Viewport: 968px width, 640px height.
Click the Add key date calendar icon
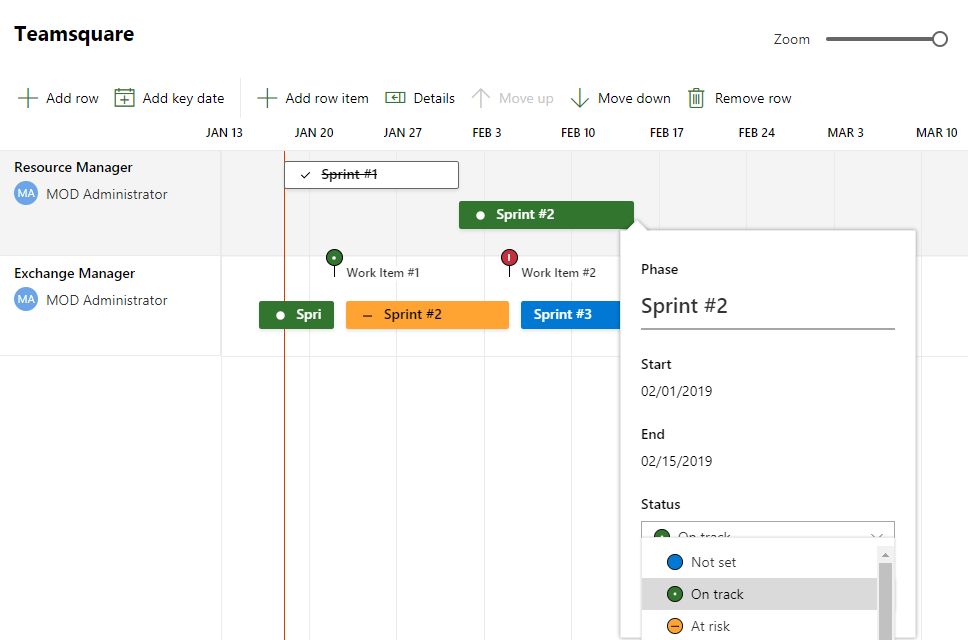[x=124, y=98]
